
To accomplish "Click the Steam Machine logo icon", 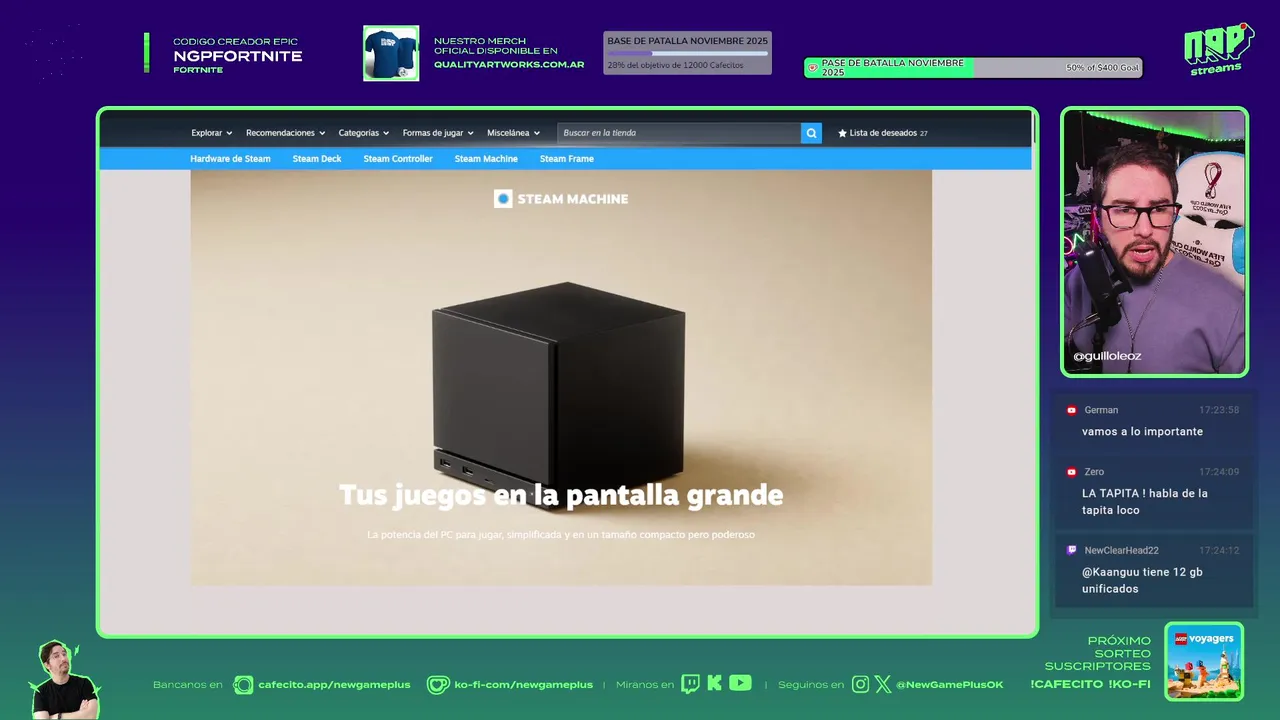I will (x=503, y=199).
